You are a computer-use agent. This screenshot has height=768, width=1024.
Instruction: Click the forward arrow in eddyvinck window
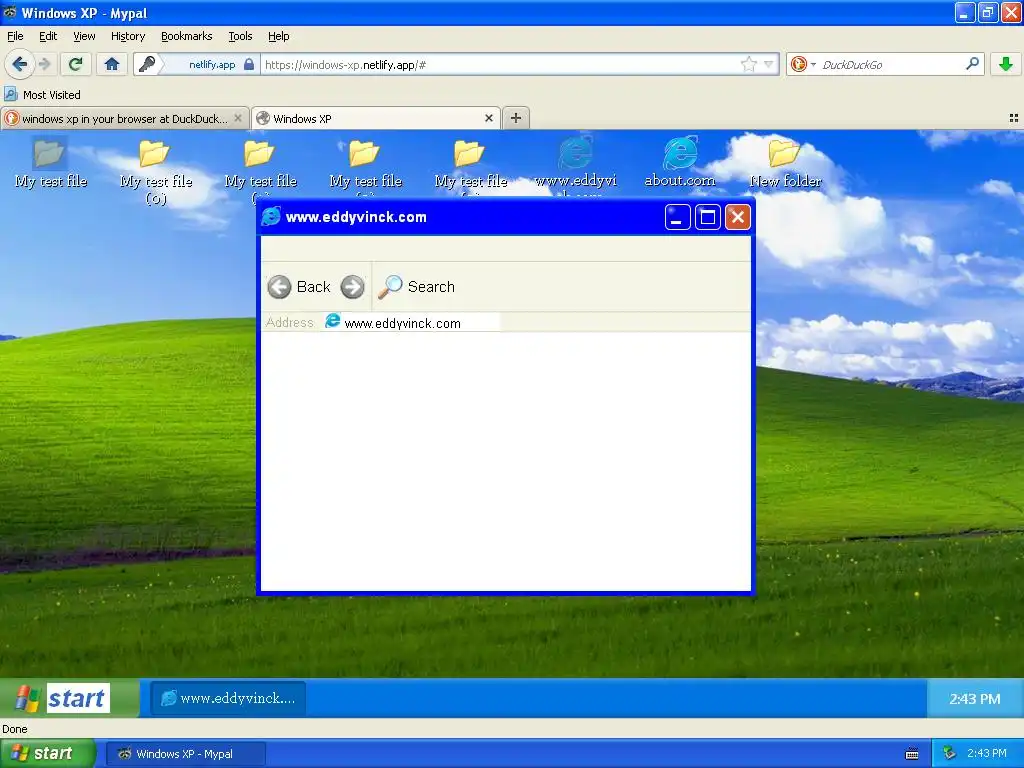click(x=353, y=287)
